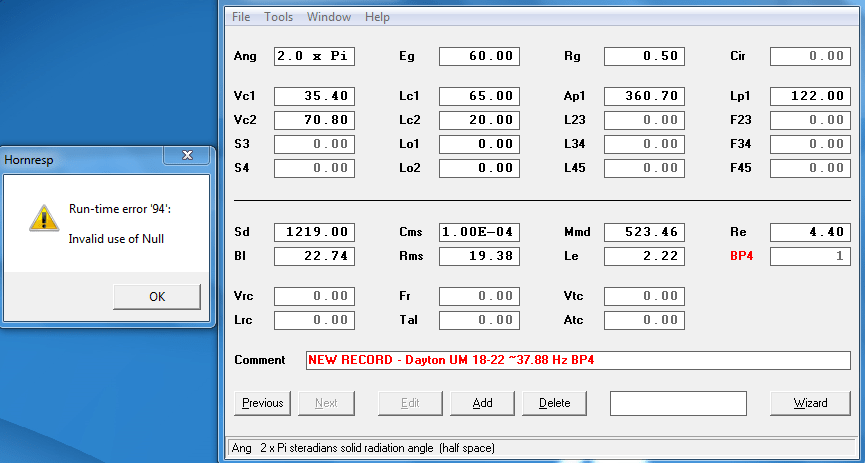Screen dimensions: 865x463
Task: Click the Comment field with NEW RECORD text
Action: coord(578,360)
